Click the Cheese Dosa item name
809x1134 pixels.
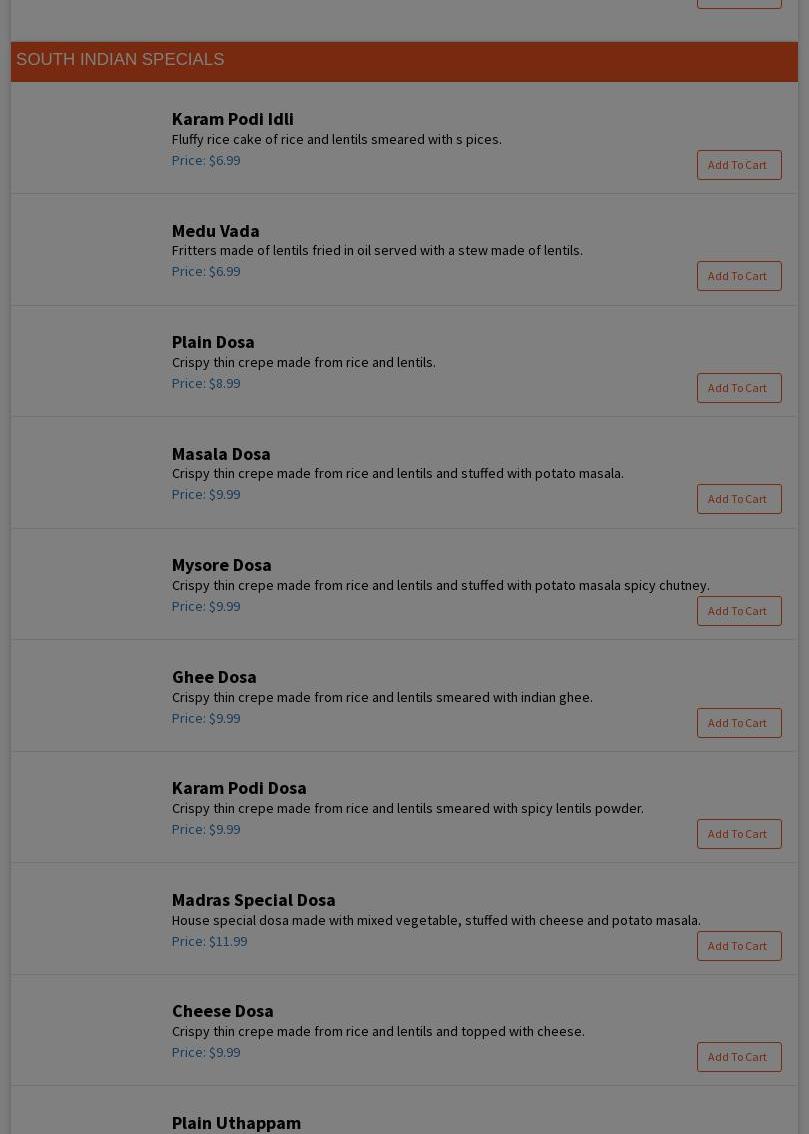222,1011
